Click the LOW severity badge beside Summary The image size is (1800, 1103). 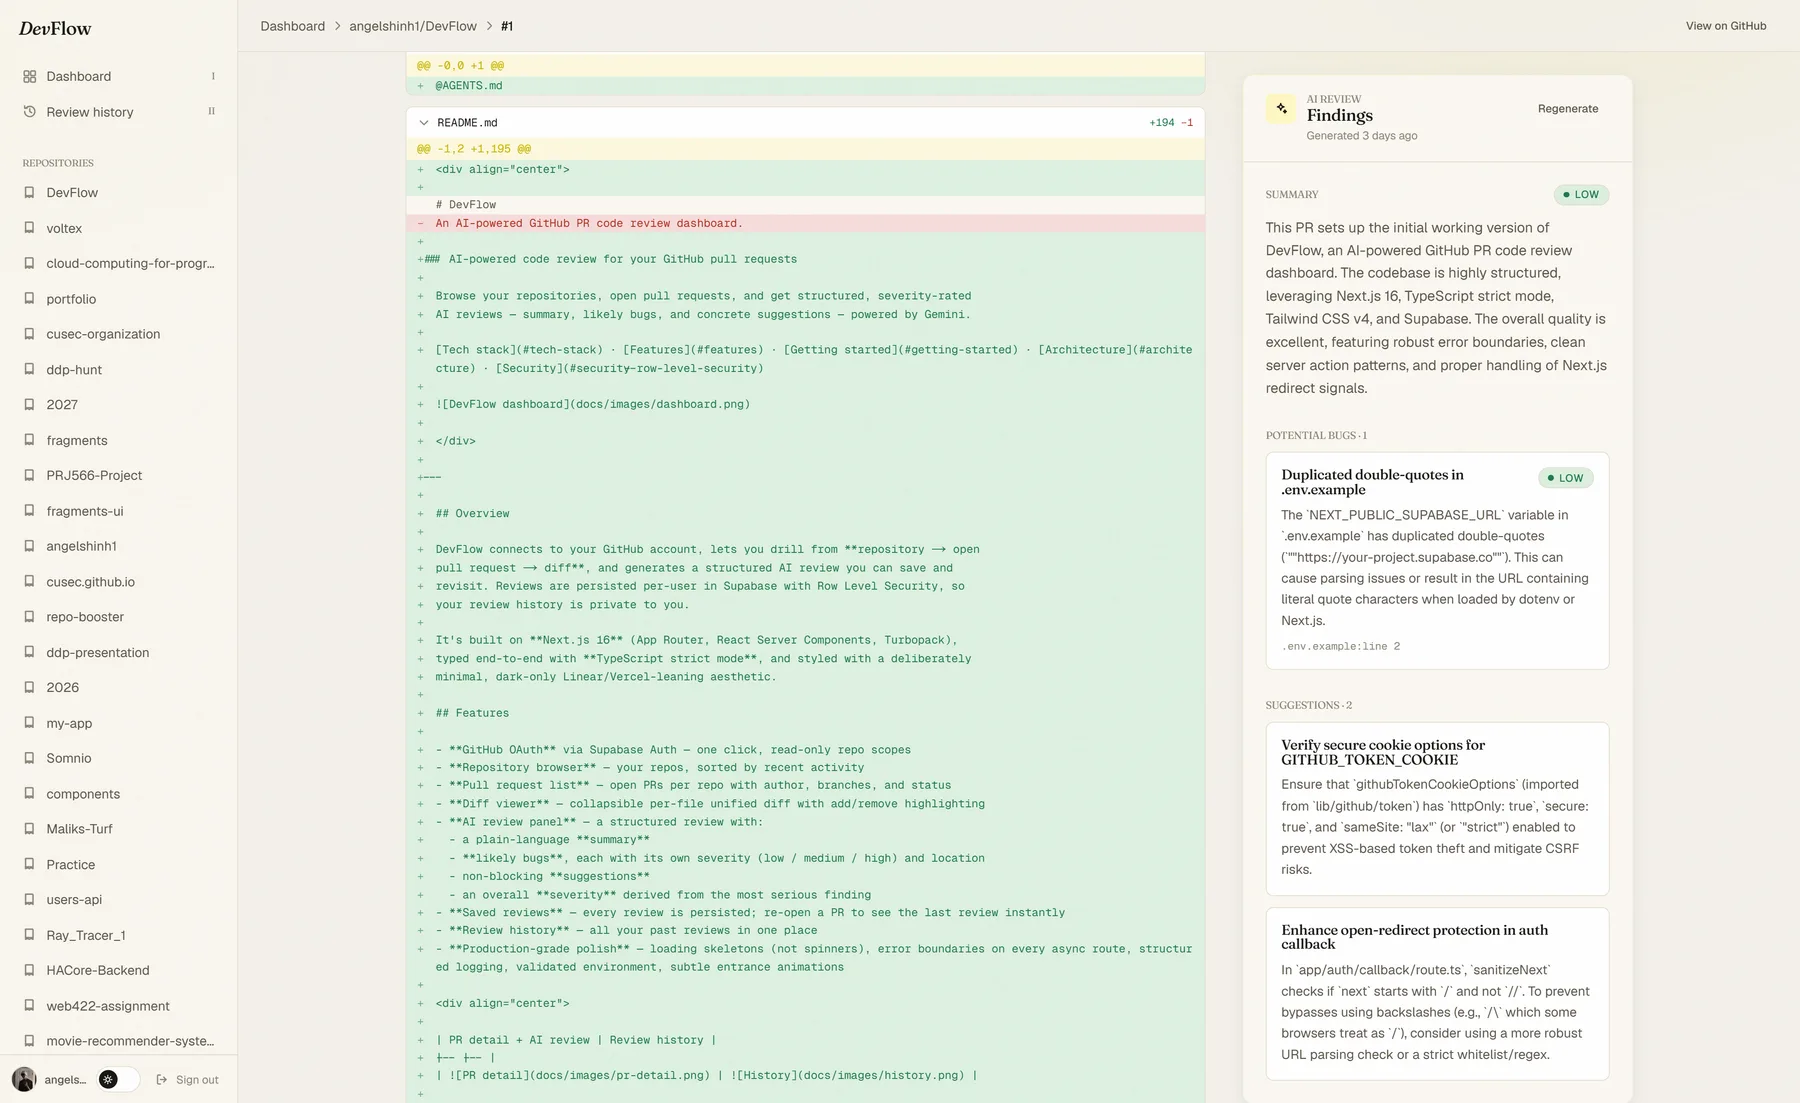pyautogui.click(x=1581, y=195)
